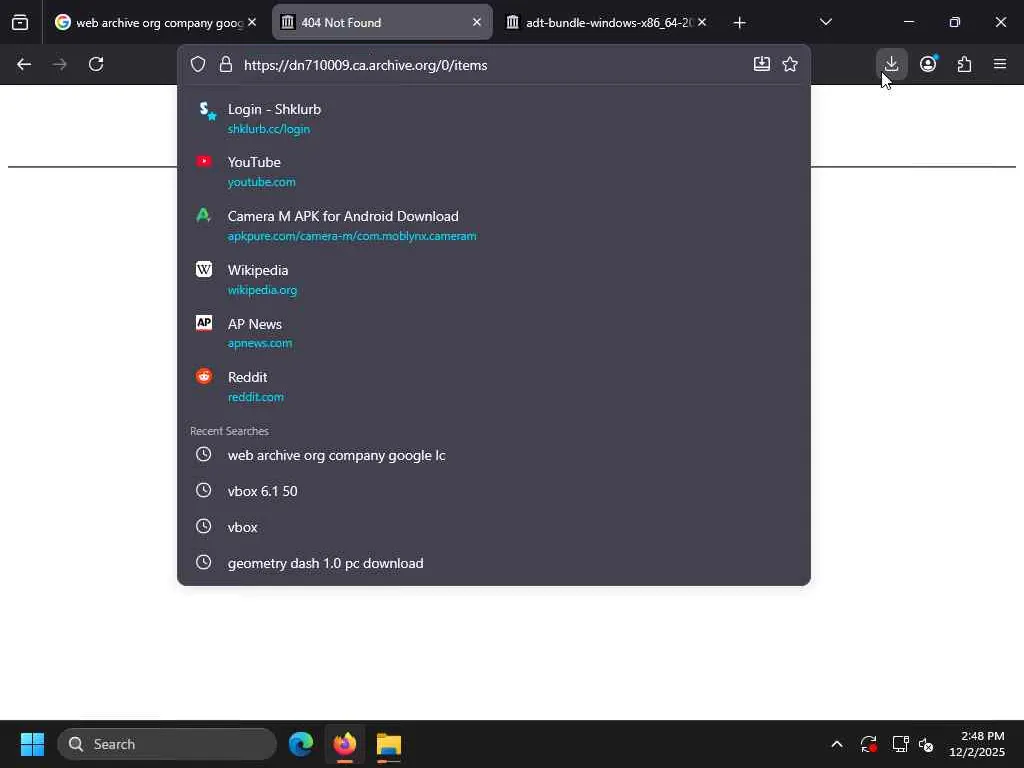Show hidden system tray icons

(837, 744)
